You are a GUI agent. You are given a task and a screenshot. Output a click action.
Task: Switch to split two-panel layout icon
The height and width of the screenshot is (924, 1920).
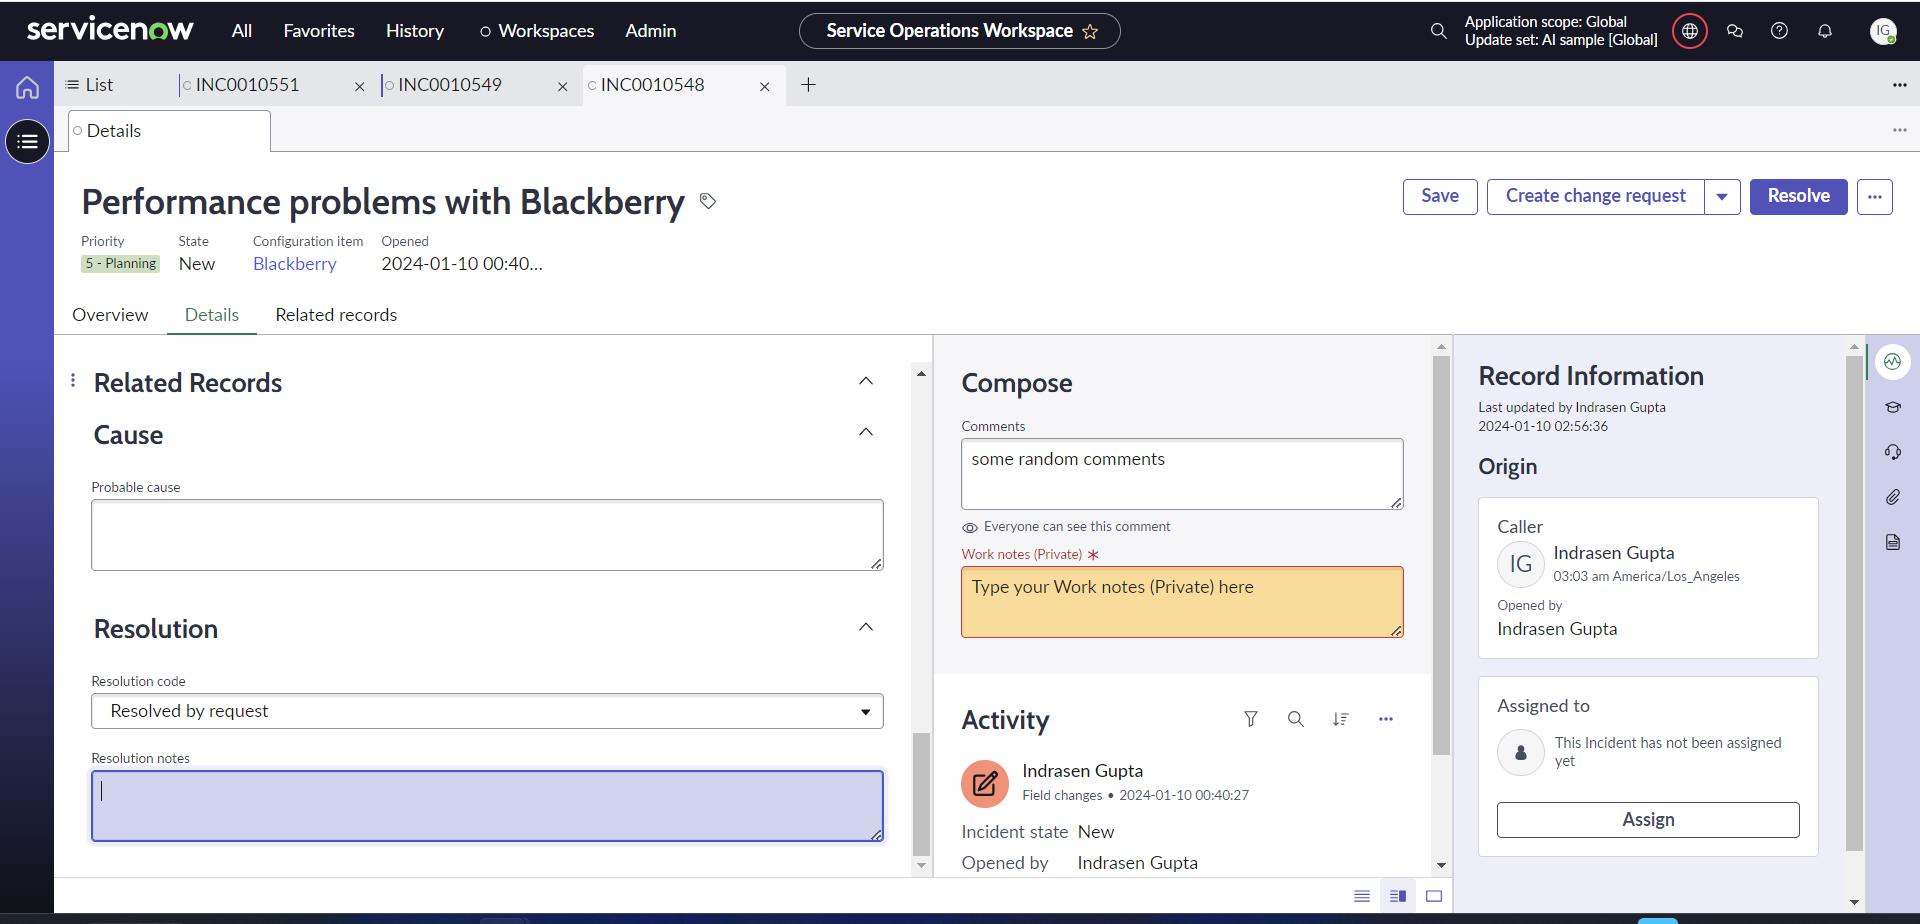pos(1398,896)
